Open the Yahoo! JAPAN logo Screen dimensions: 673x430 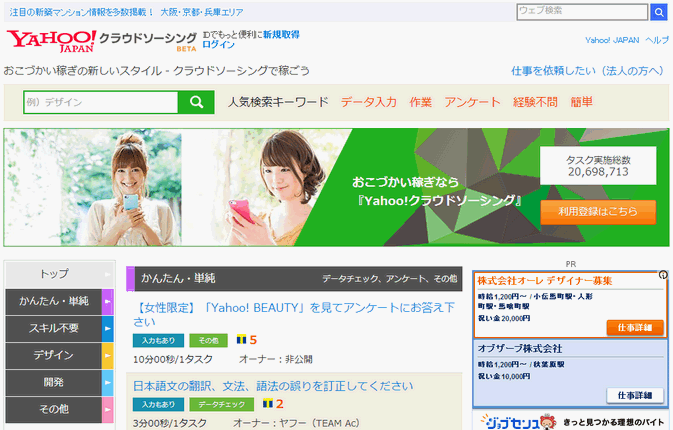(52, 41)
